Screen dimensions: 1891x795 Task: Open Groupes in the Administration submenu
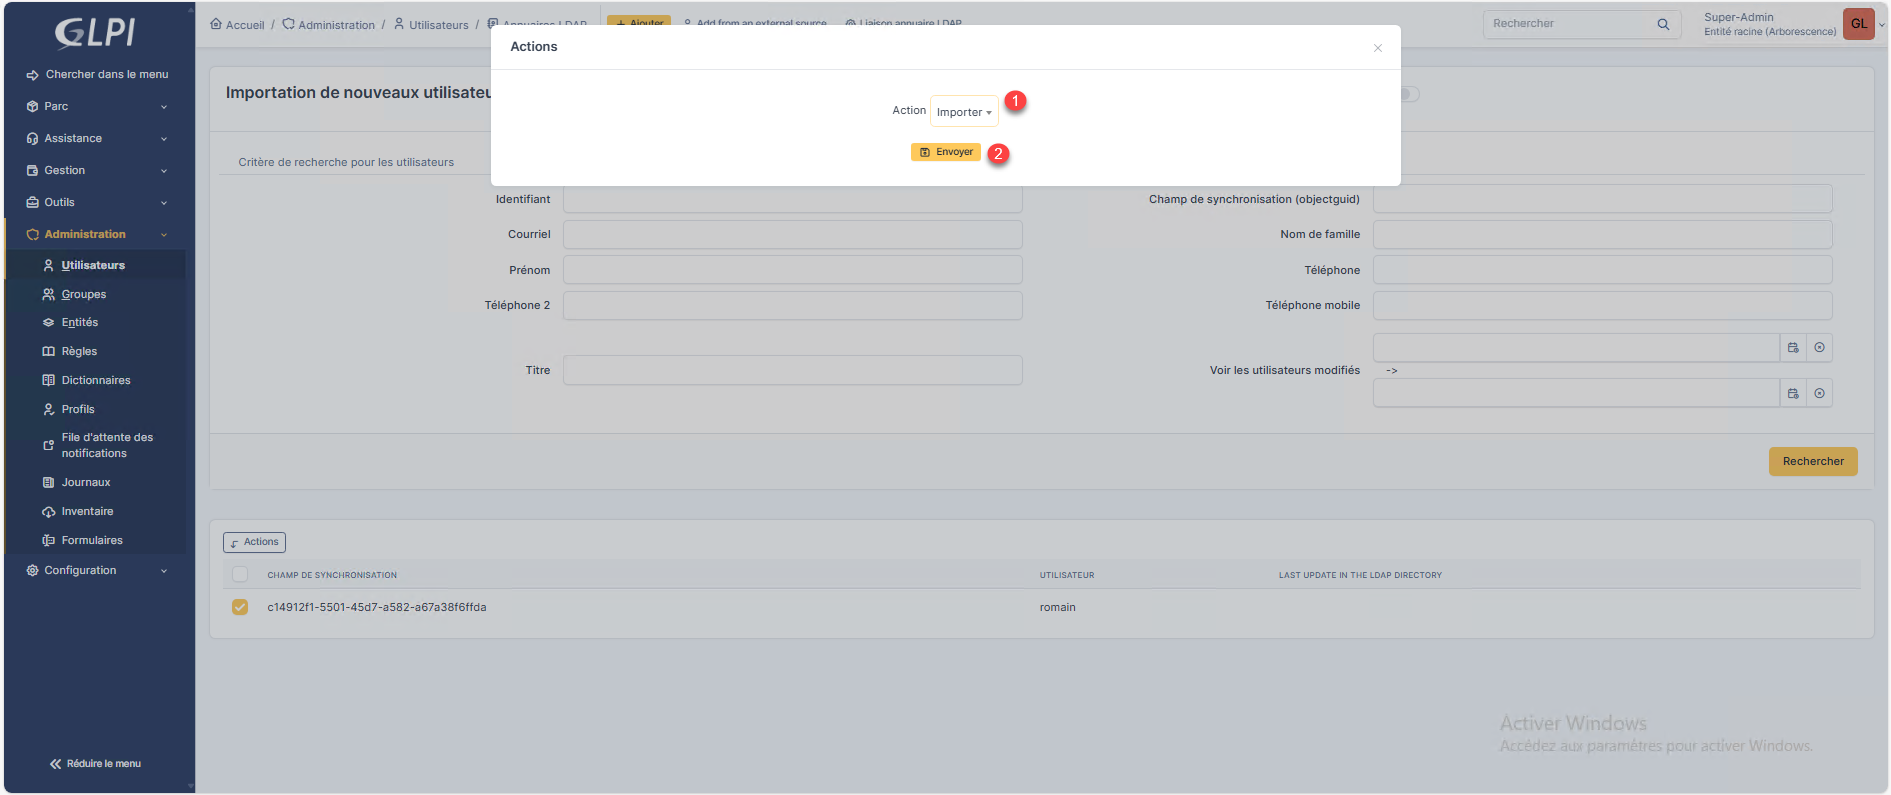(83, 294)
